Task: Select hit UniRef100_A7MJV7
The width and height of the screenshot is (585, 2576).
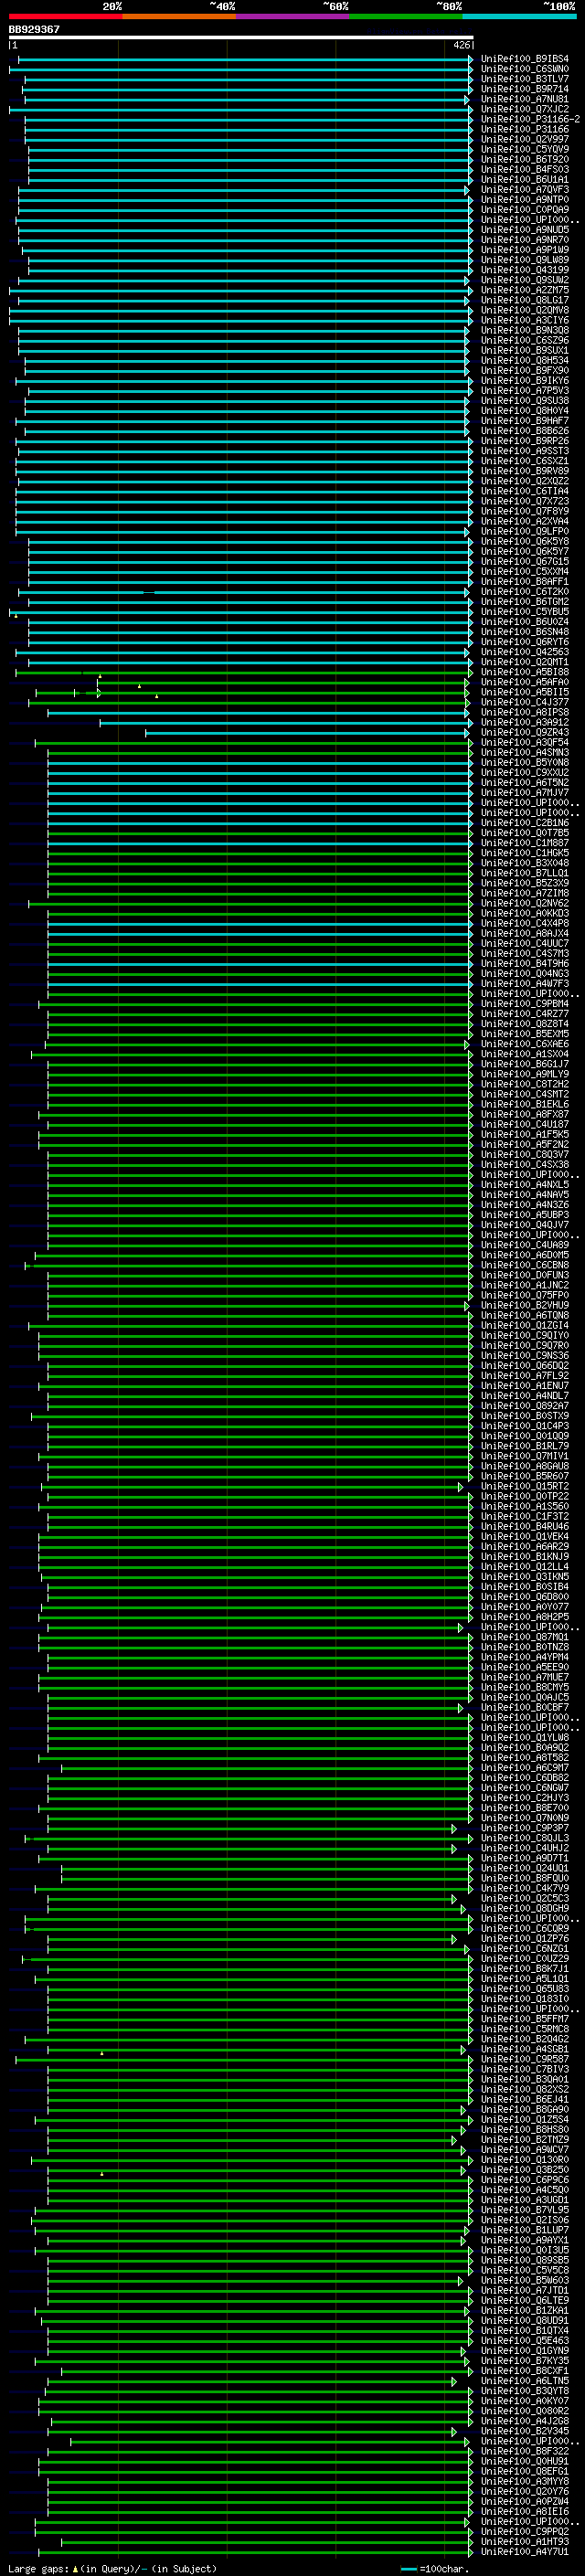Action: coord(524,792)
